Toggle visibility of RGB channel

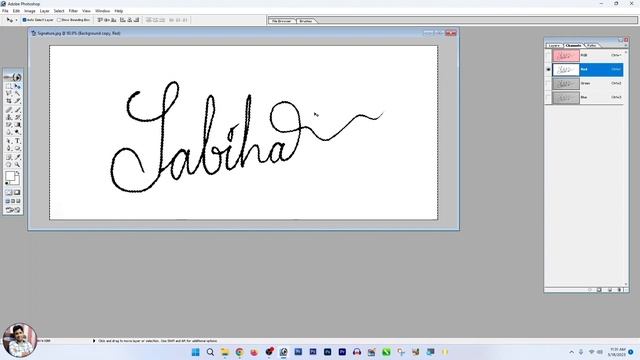pyautogui.click(x=548, y=55)
